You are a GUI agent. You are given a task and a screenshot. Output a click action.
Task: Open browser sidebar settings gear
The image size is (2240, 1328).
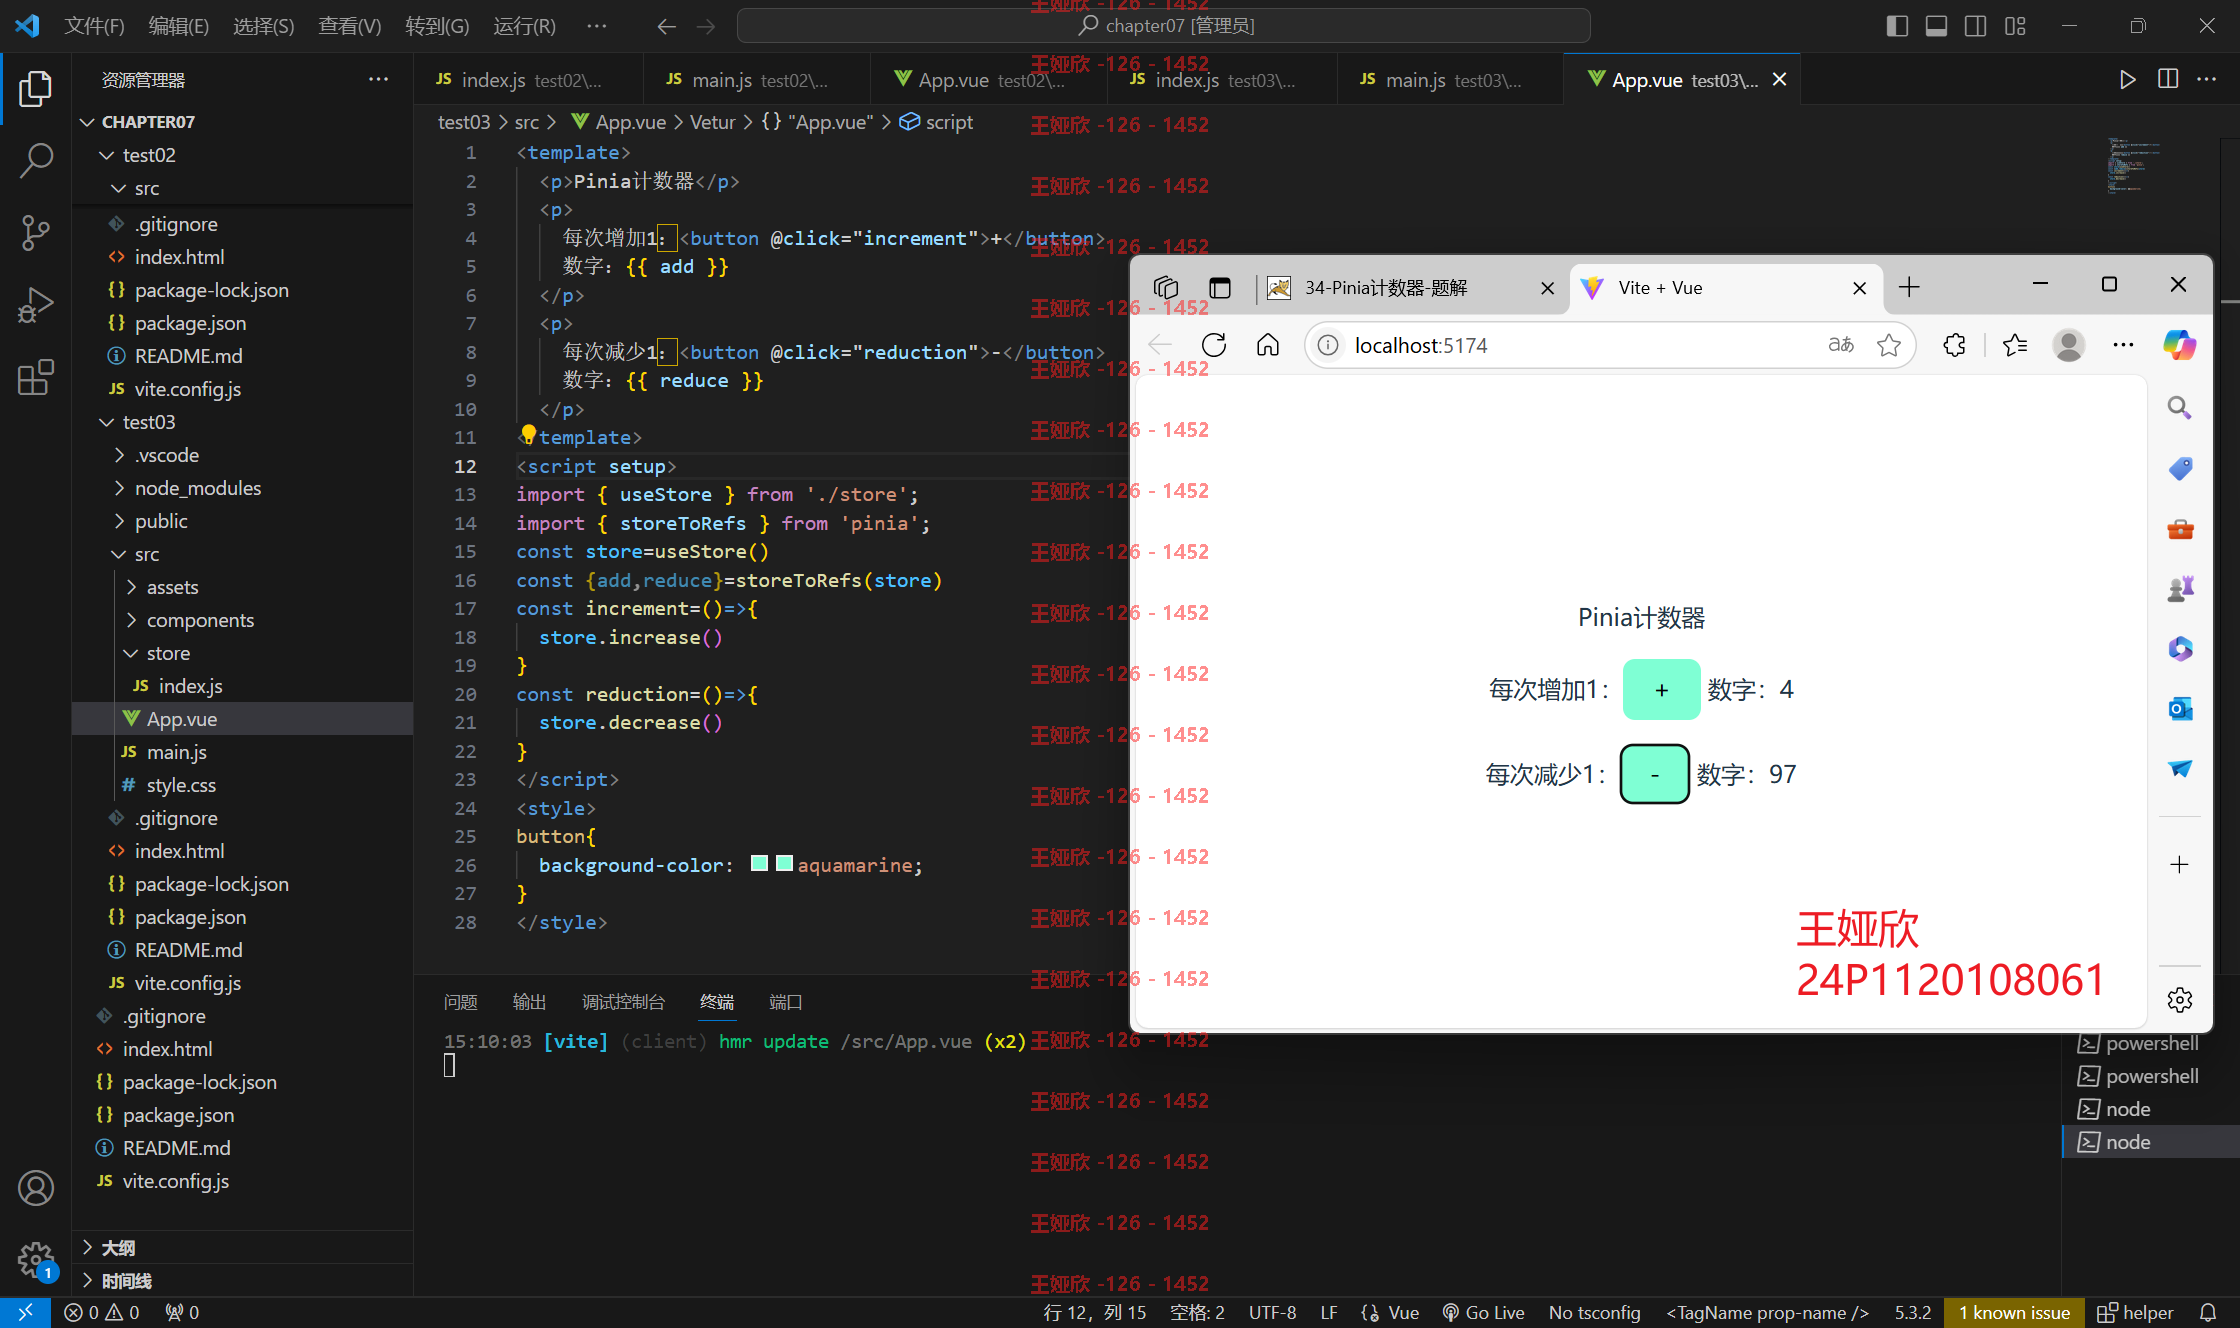(x=2180, y=999)
